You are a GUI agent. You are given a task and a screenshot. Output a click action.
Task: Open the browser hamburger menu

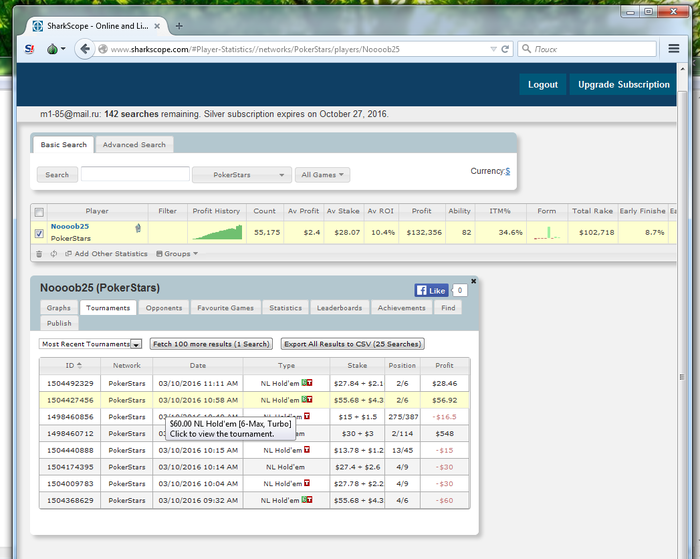pyautogui.click(x=674, y=49)
